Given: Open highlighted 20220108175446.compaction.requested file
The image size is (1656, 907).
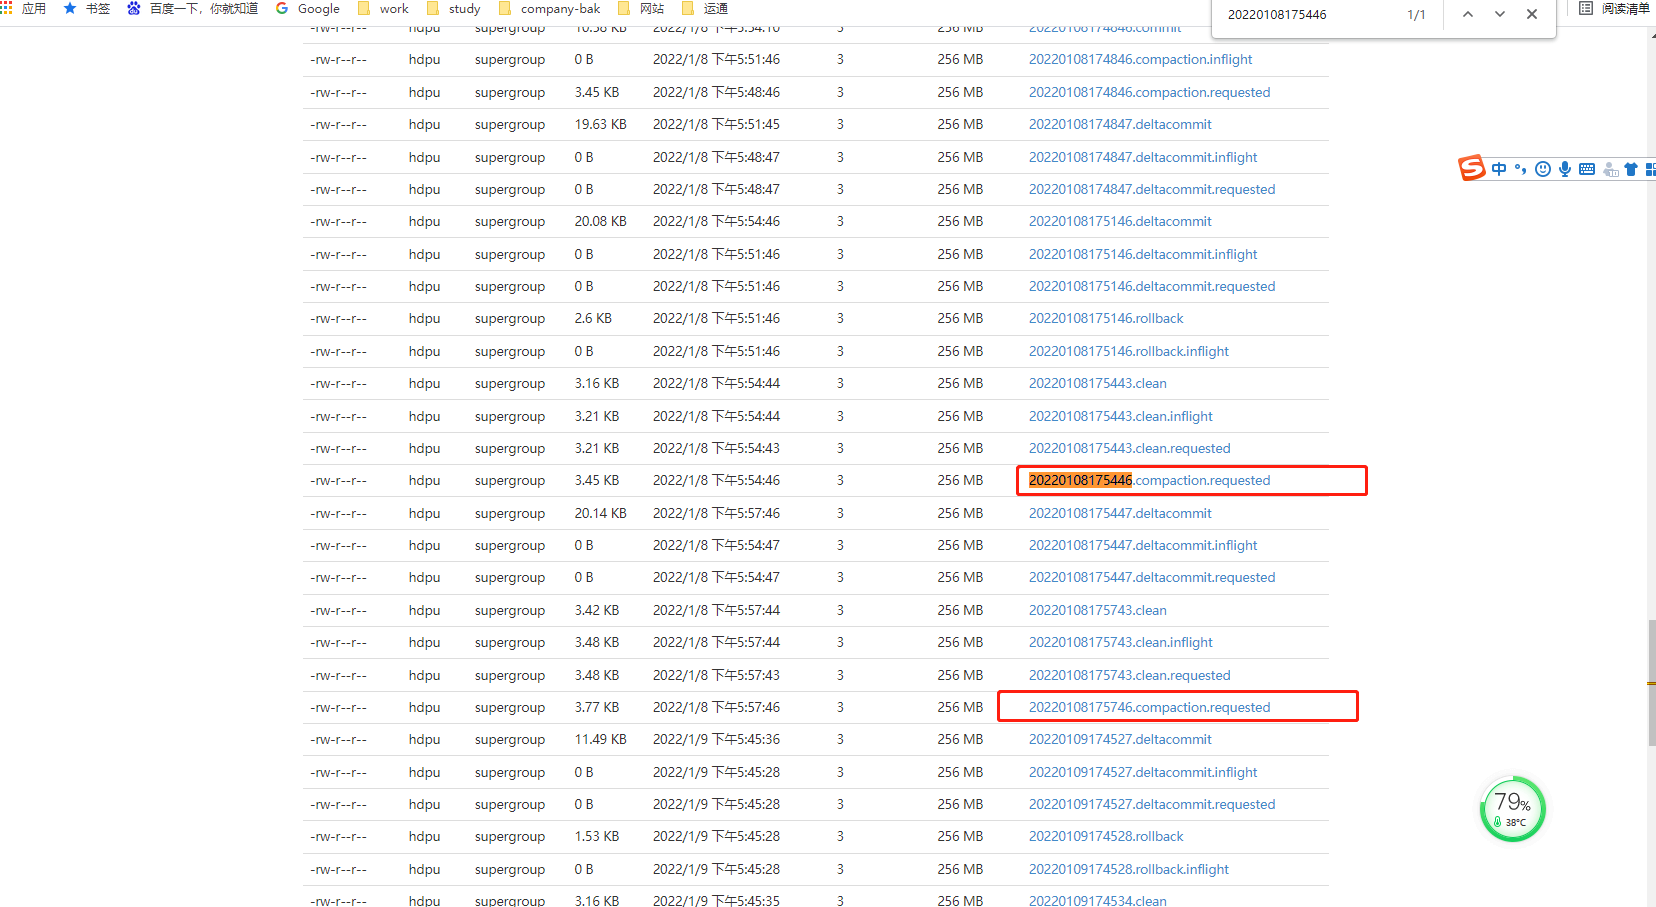Looking at the screenshot, I should click(x=1149, y=480).
